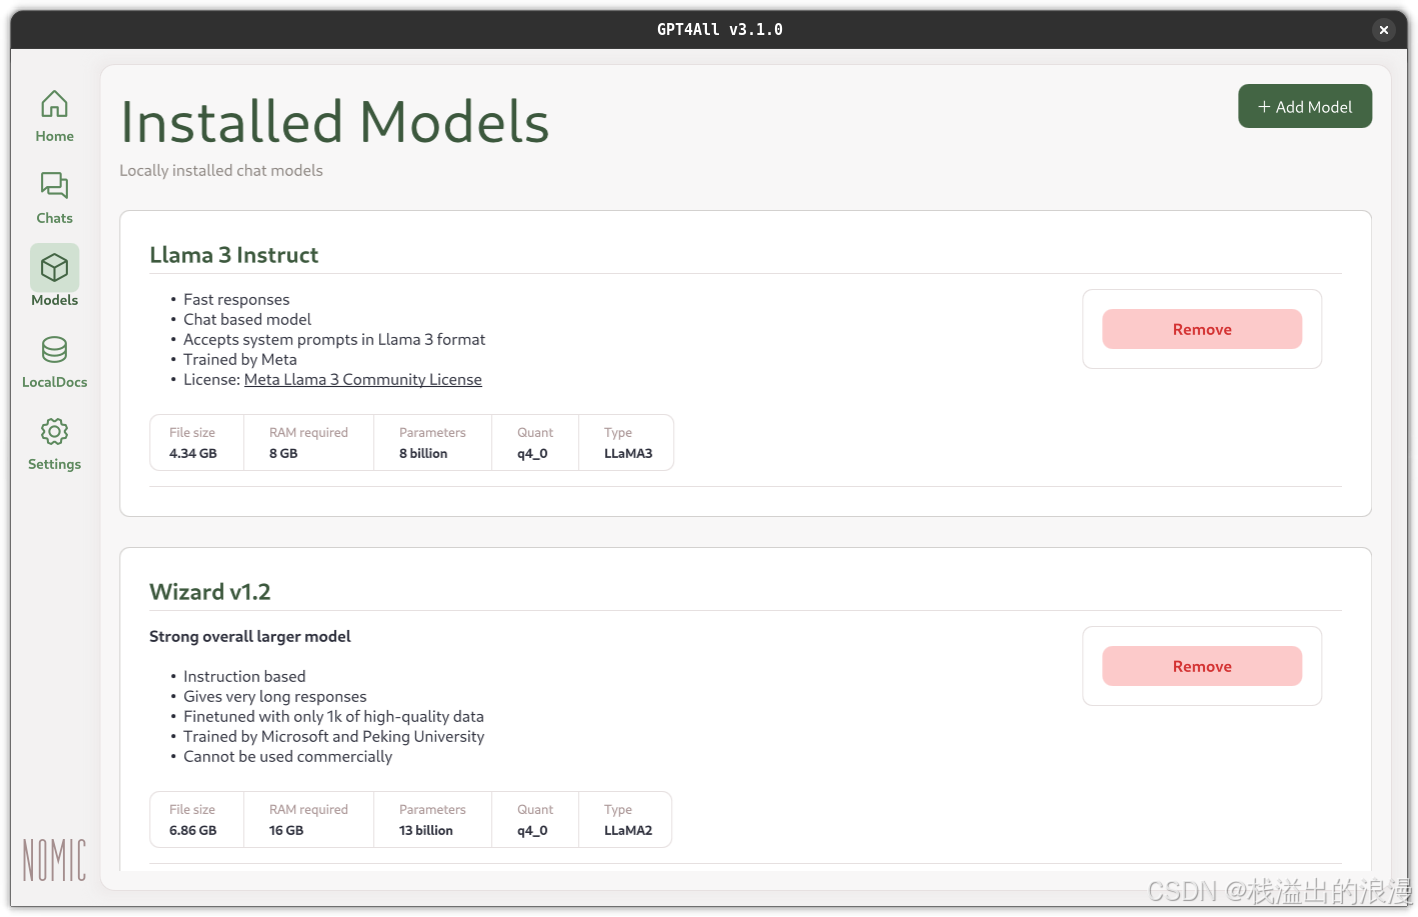Click the Wizard v1.2 q4_0 quant value
Image resolution: width=1418 pixels, height=917 pixels.
point(532,830)
